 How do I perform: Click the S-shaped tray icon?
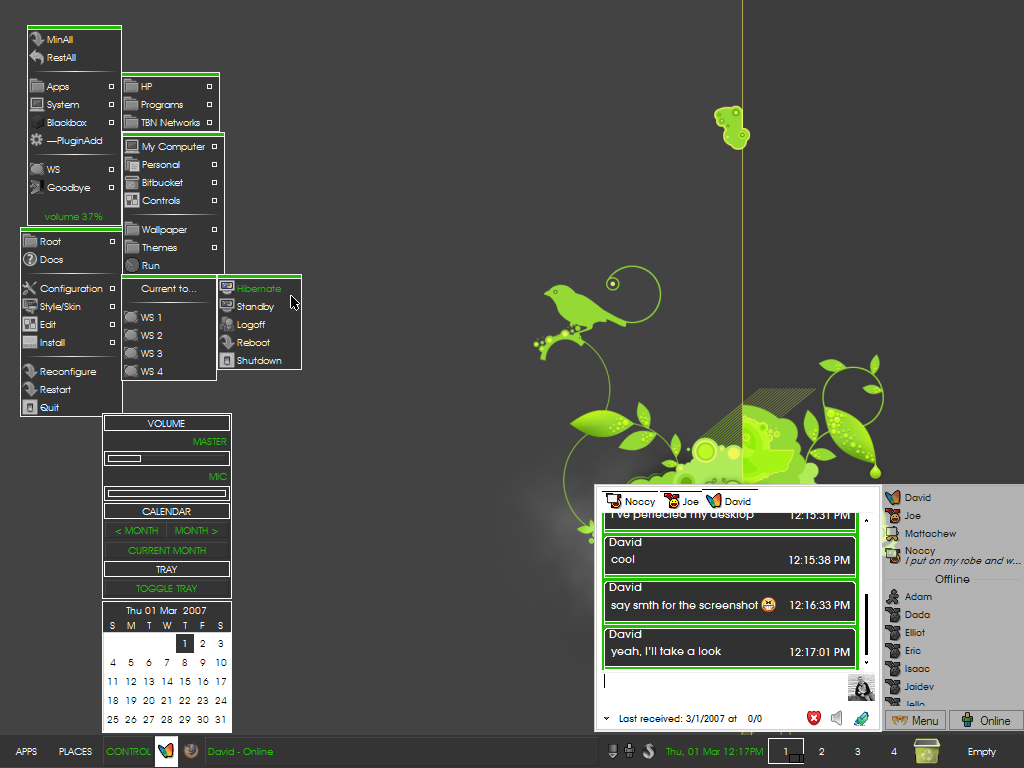point(648,751)
